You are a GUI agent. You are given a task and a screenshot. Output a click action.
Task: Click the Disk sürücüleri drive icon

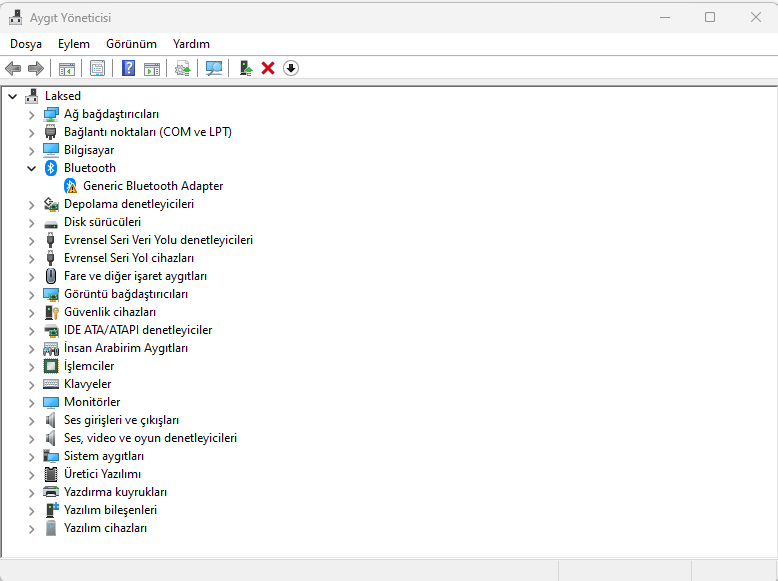click(51, 223)
